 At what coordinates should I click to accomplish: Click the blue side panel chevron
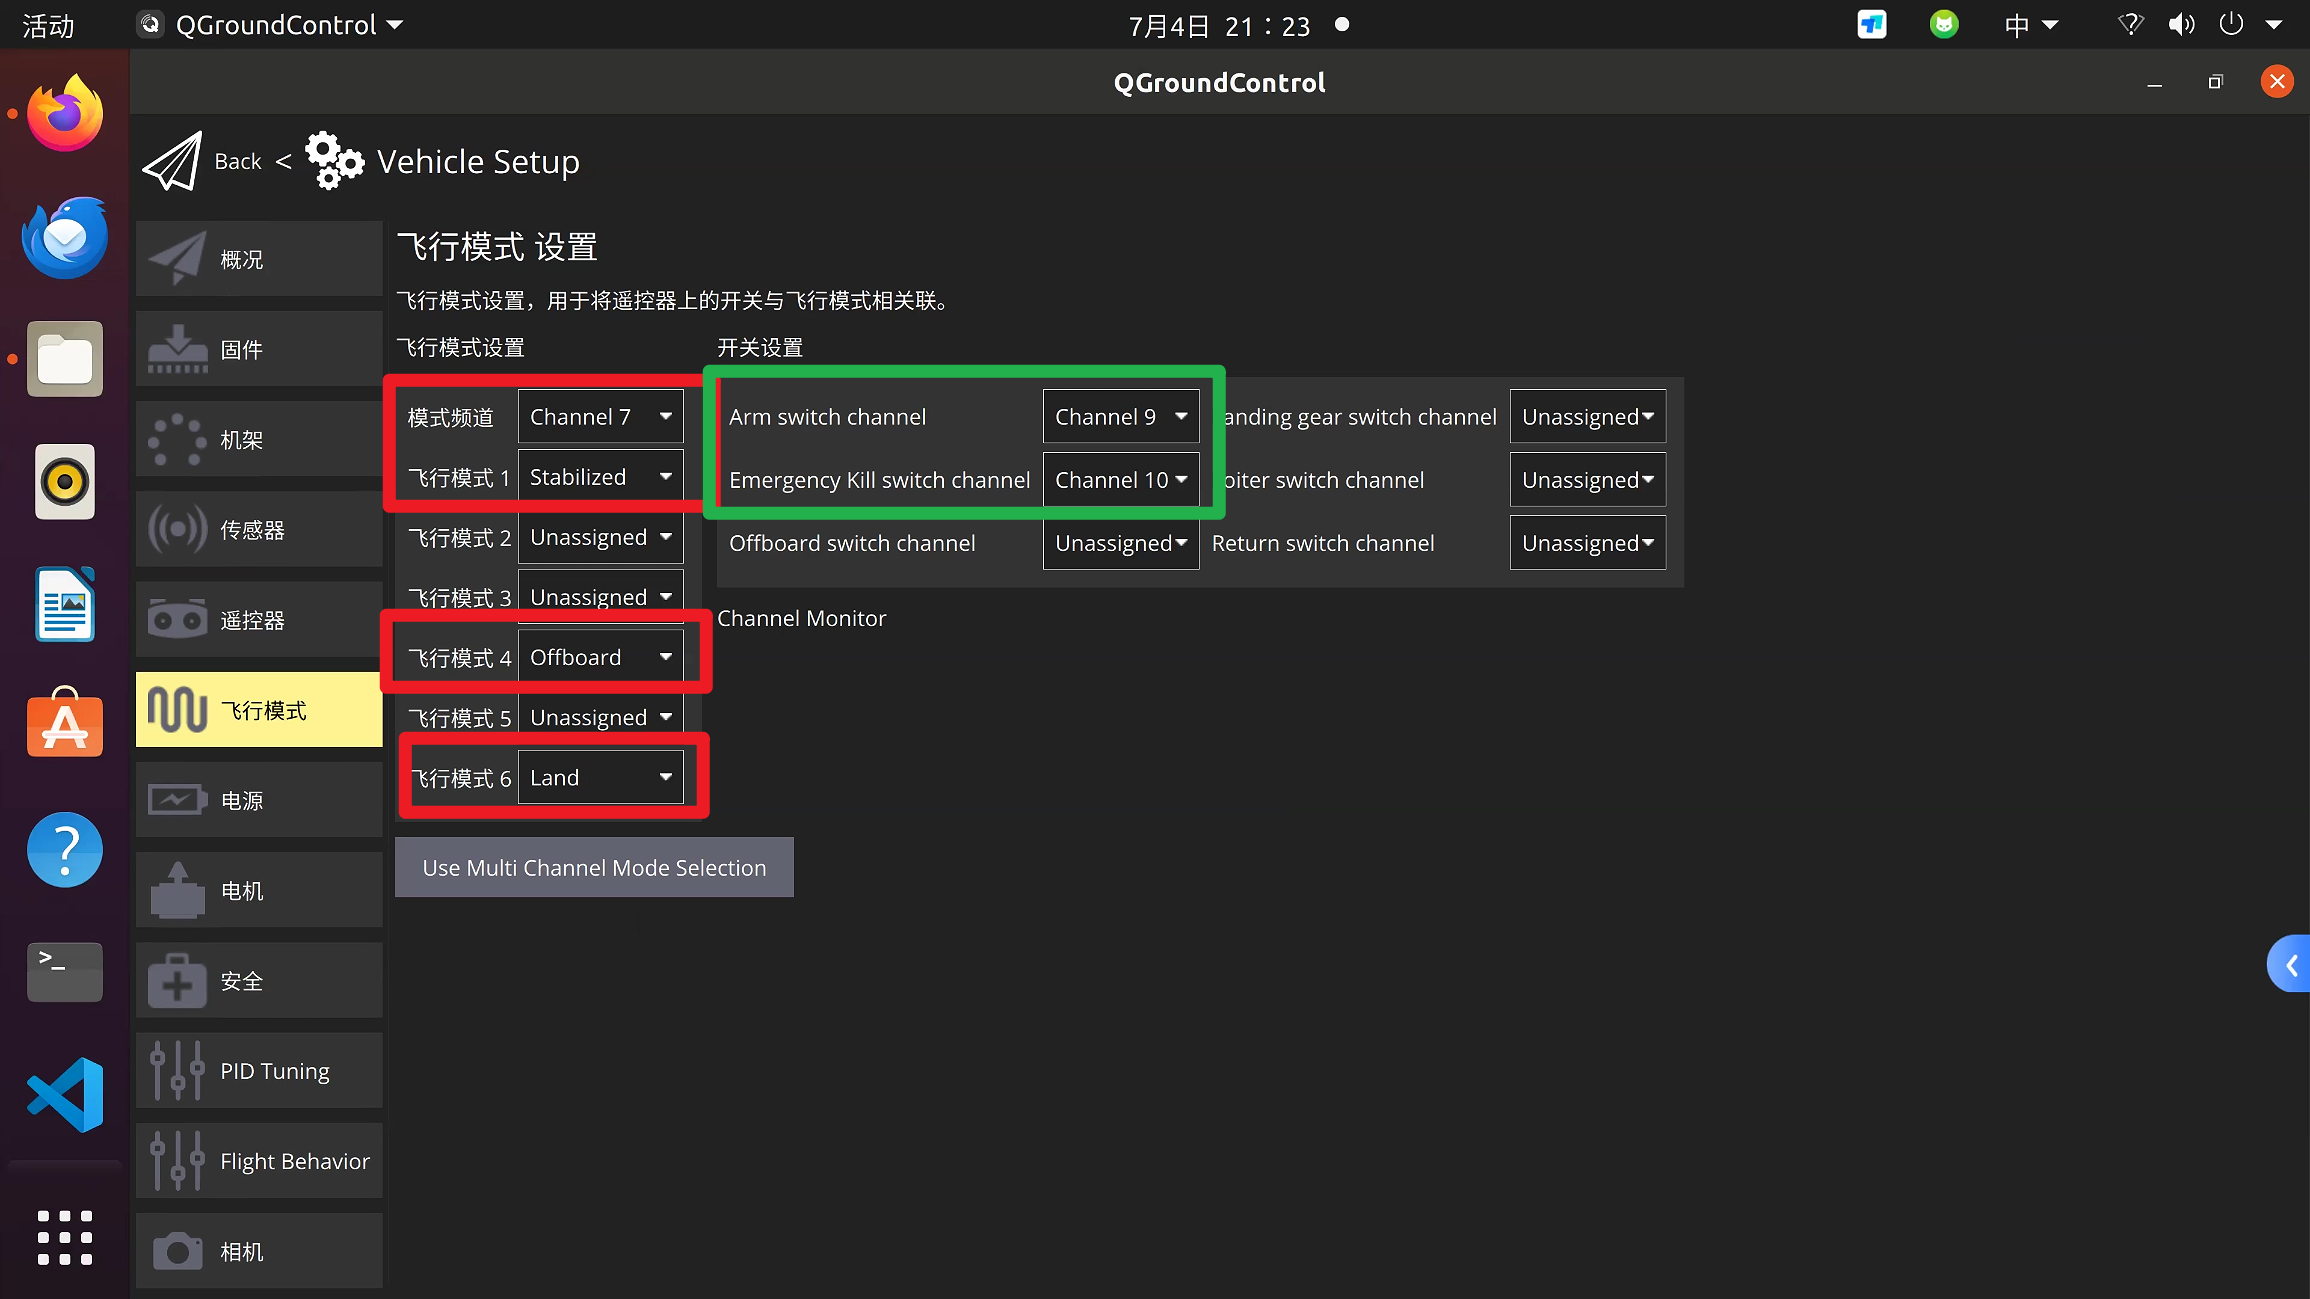2289,964
